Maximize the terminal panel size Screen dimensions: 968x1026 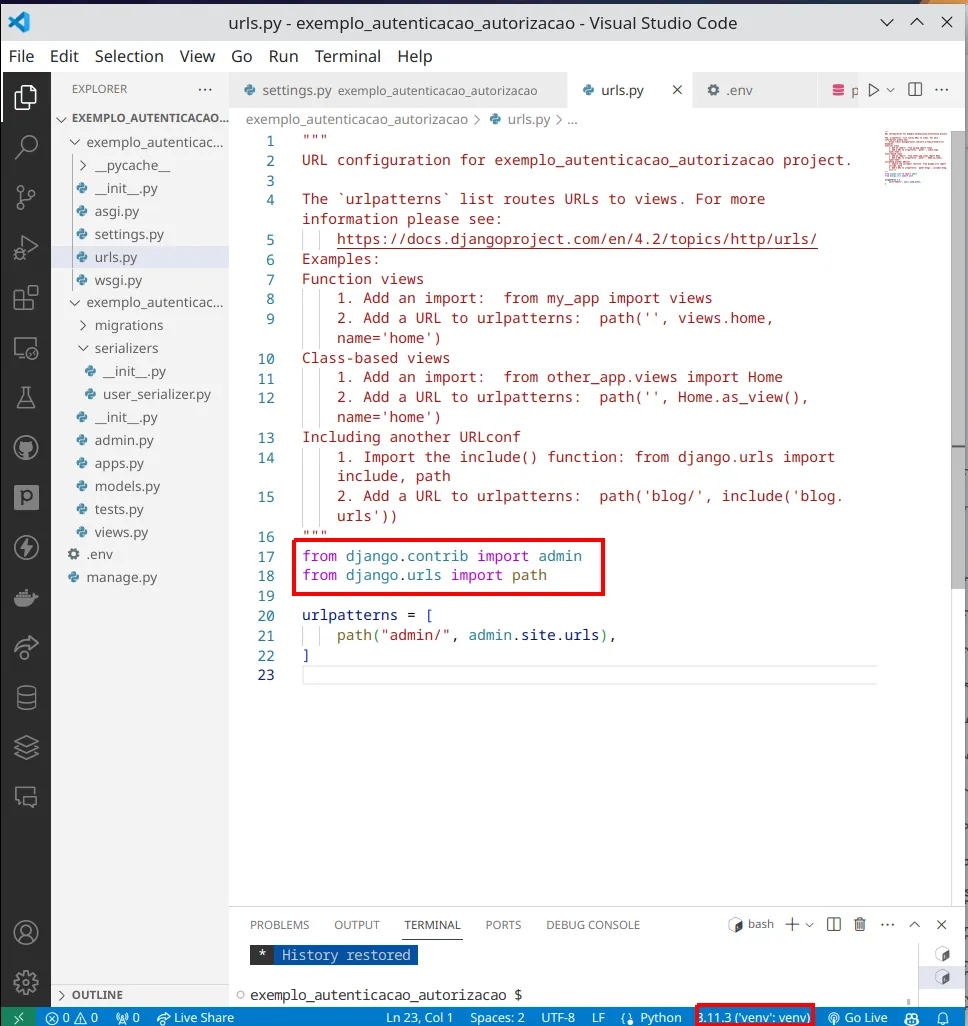(x=914, y=924)
